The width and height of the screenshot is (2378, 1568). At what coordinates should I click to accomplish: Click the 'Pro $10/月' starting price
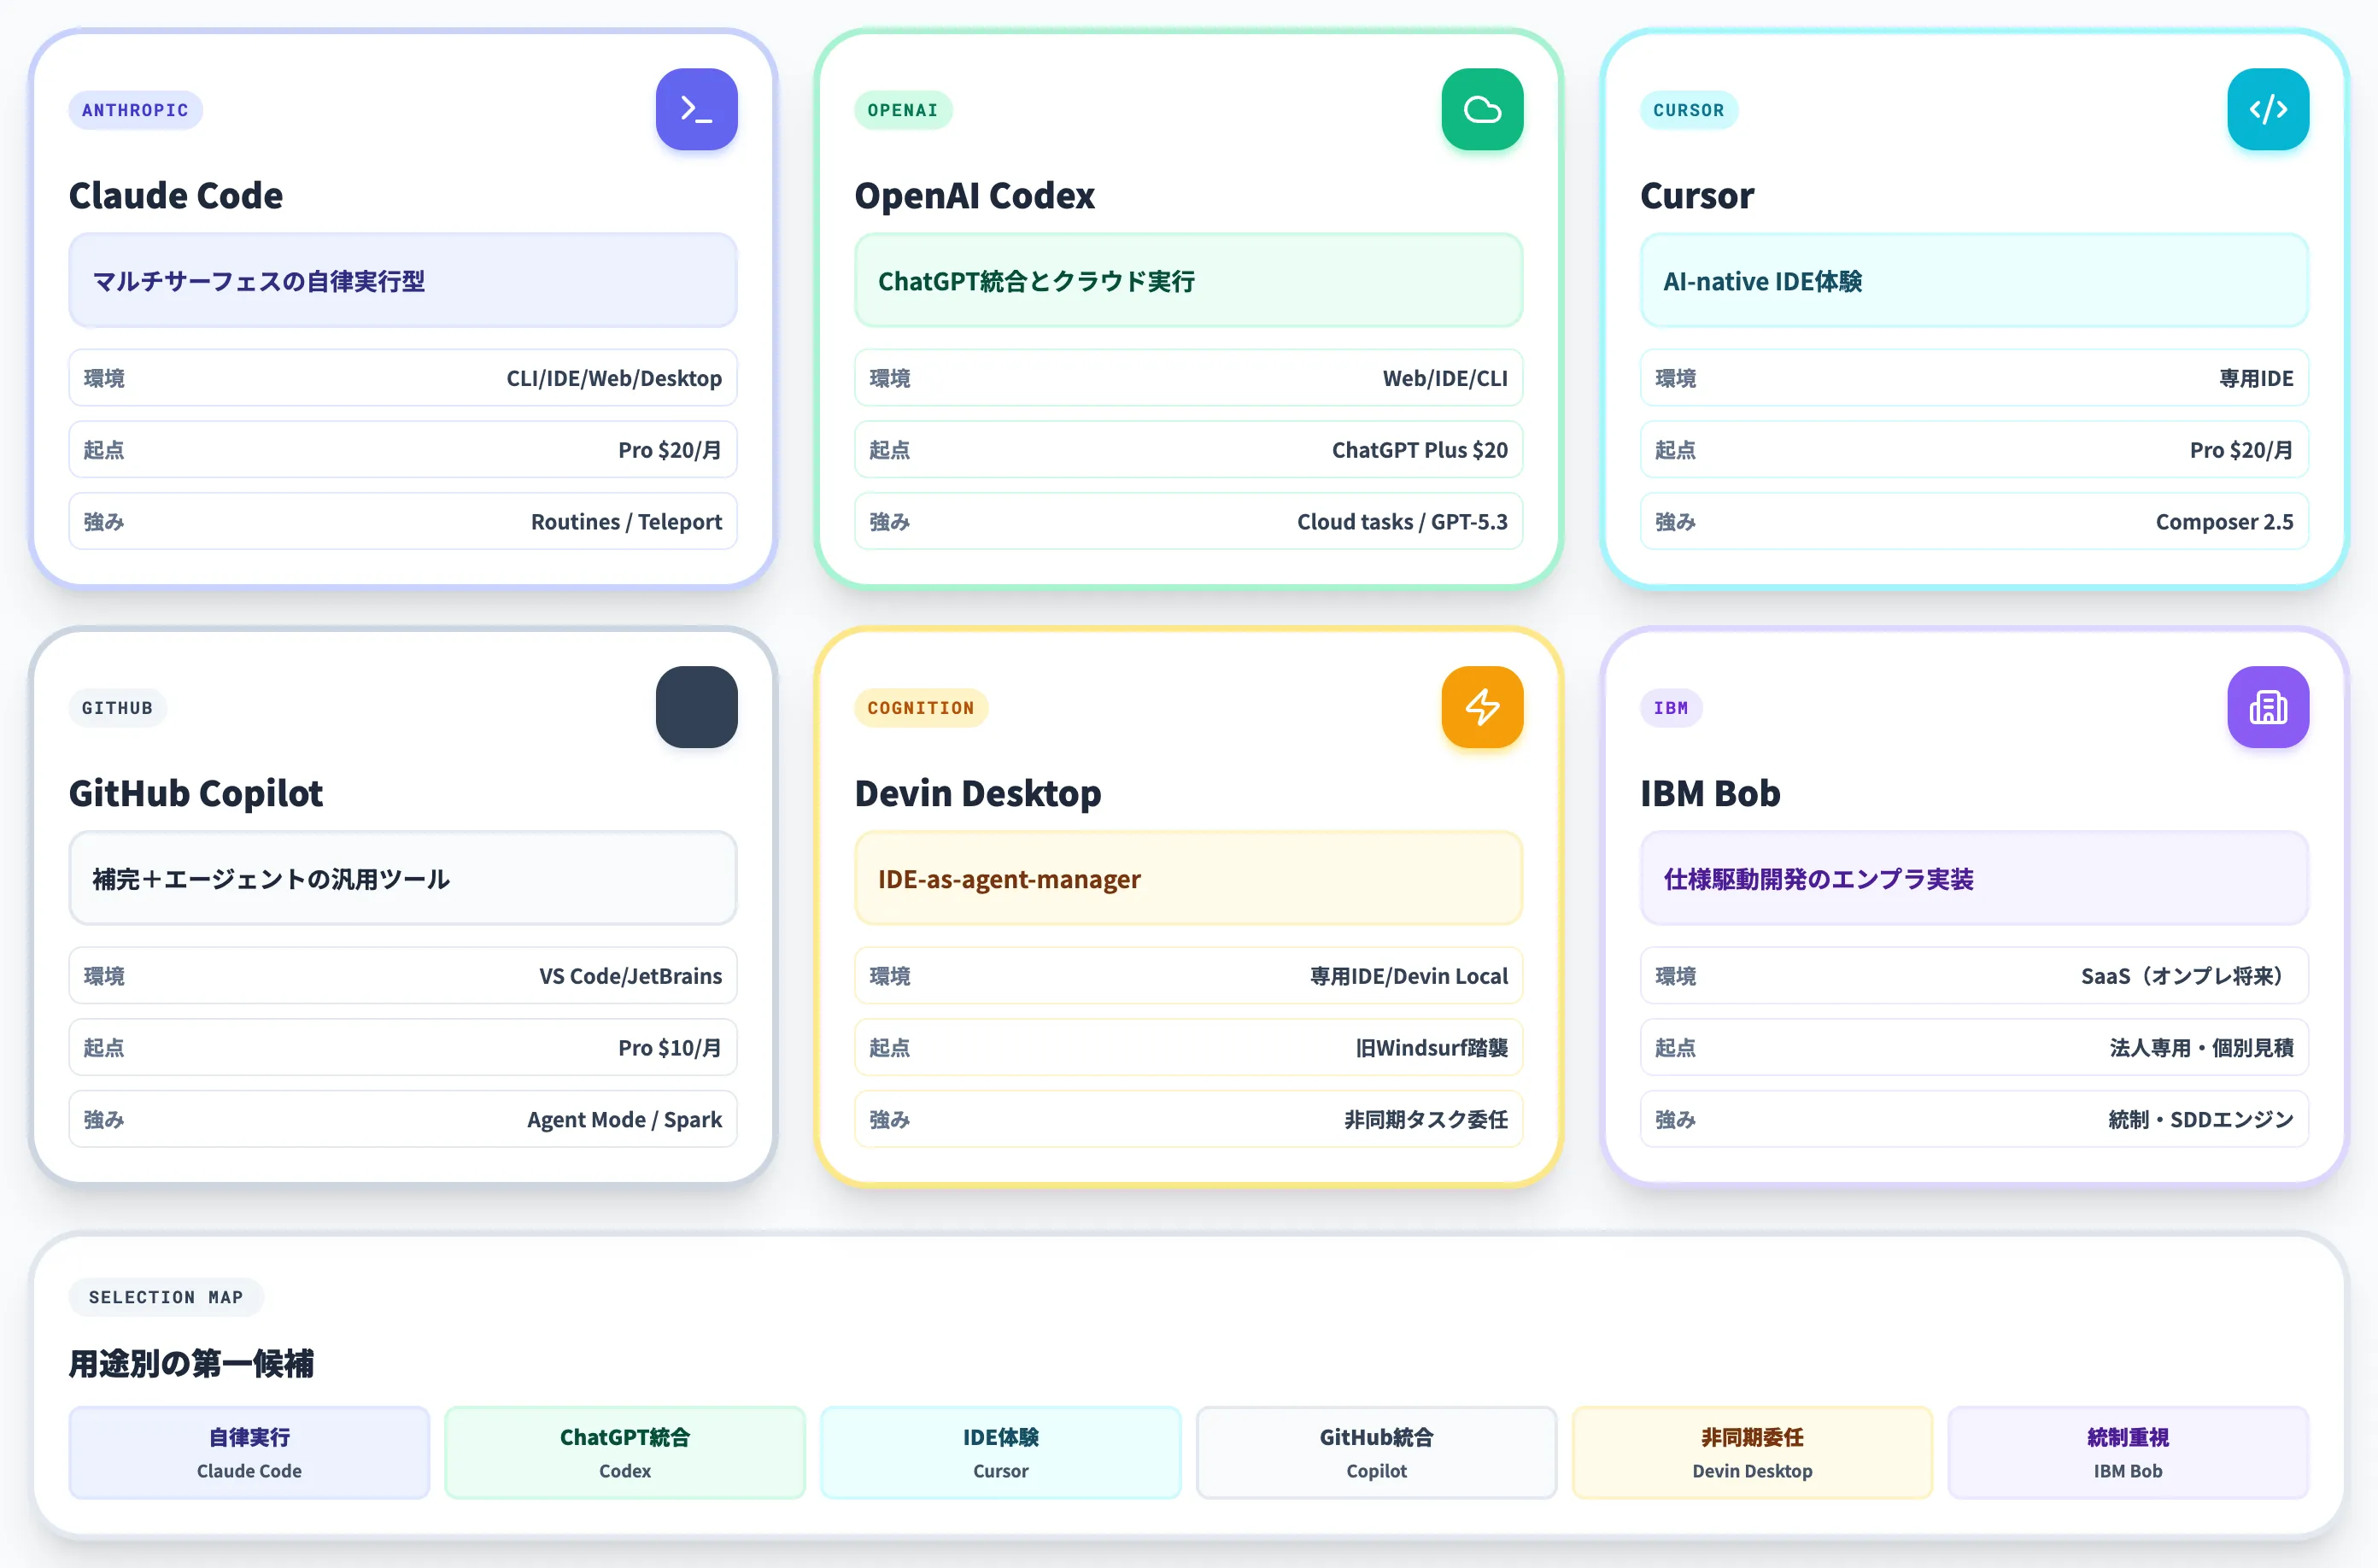pos(670,1048)
